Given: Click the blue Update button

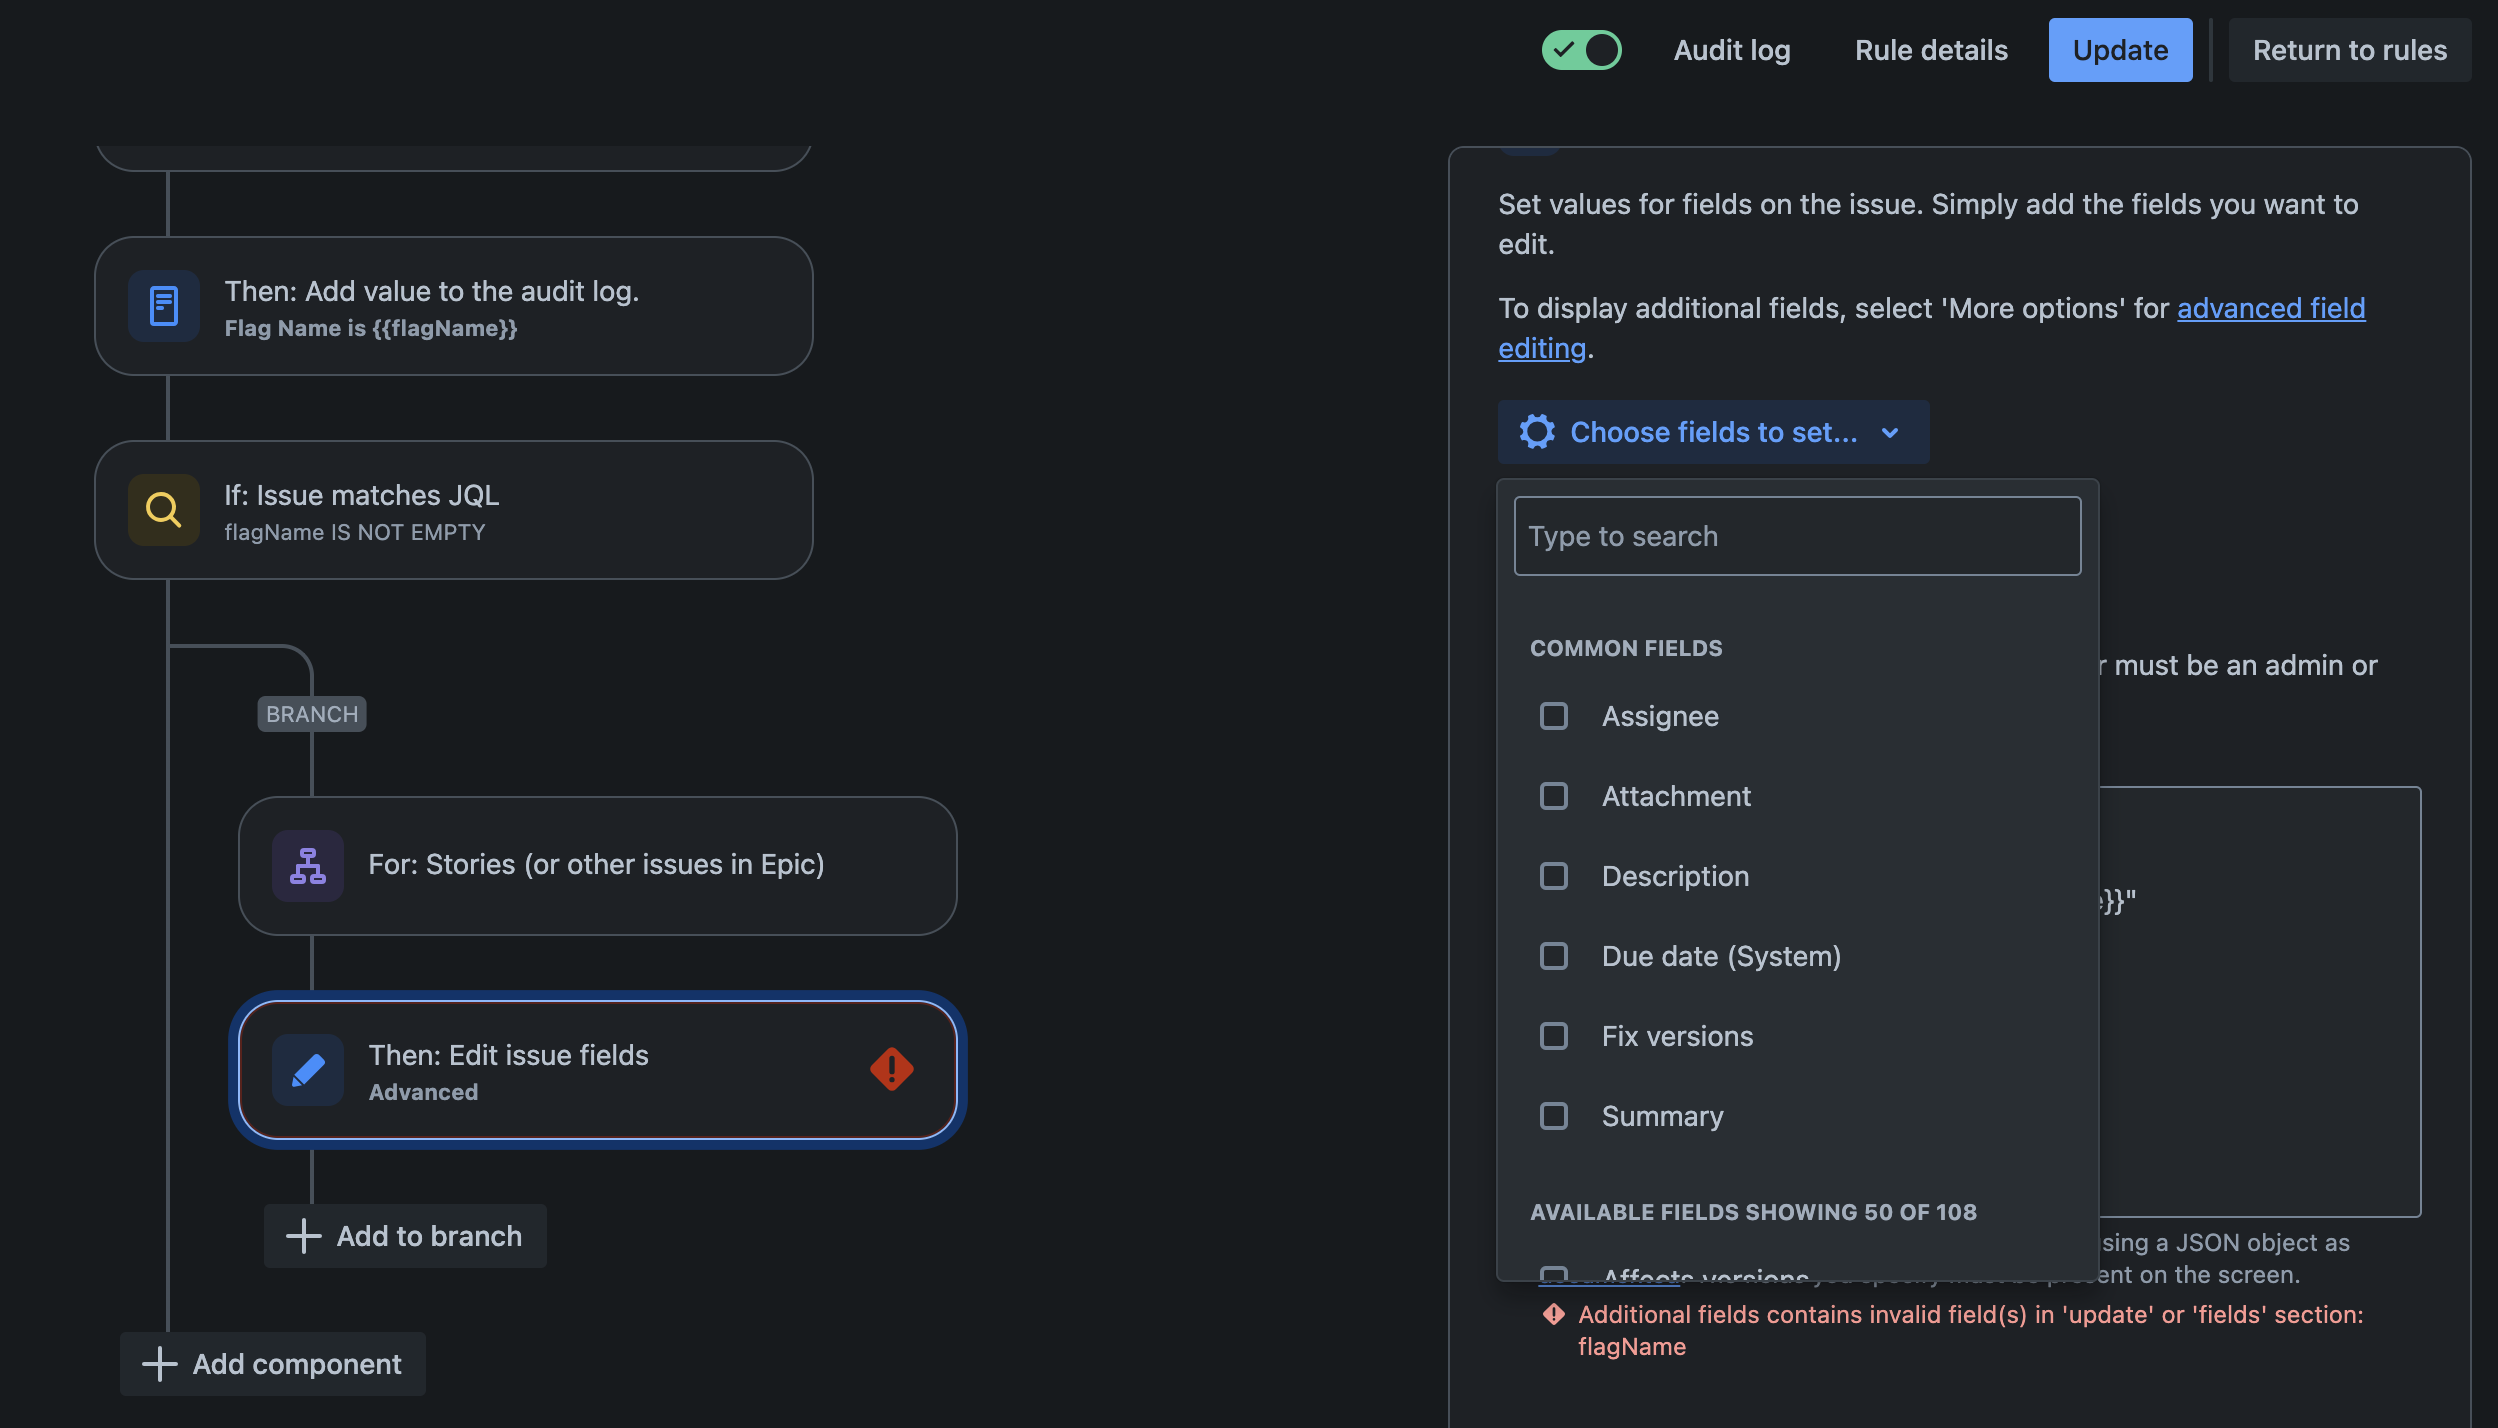Looking at the screenshot, I should (x=2120, y=50).
